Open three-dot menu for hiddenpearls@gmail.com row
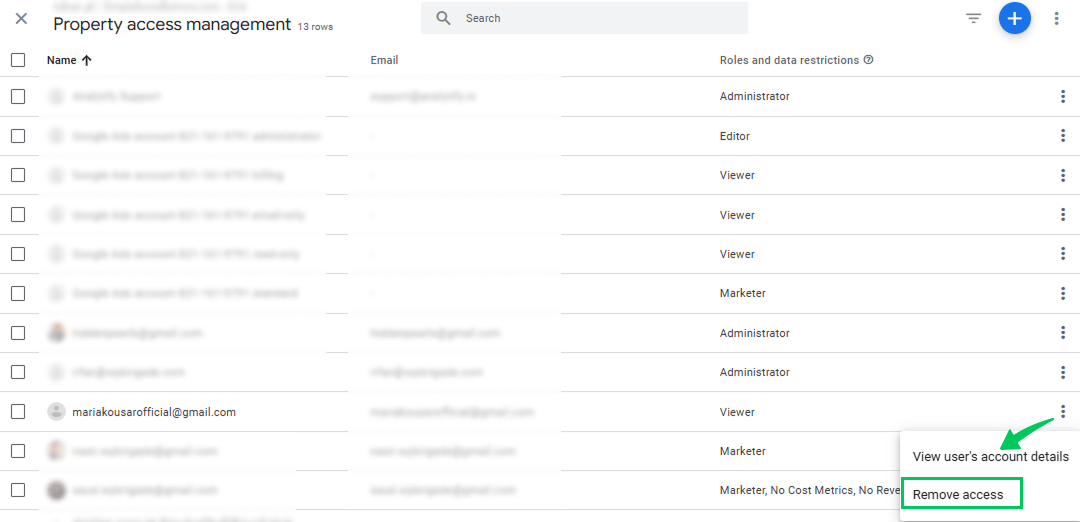 (1063, 333)
